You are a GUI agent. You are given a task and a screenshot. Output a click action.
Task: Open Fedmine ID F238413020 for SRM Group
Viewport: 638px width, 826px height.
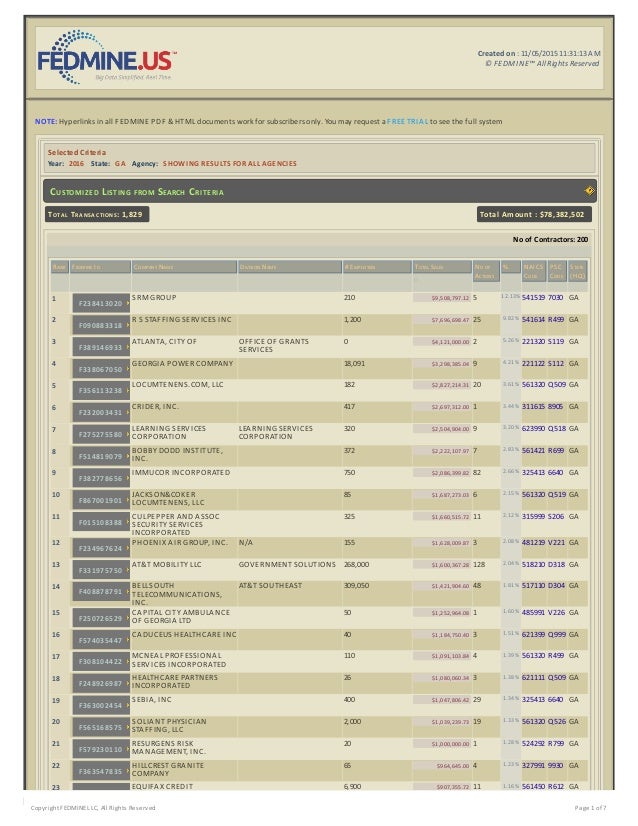coord(101,303)
